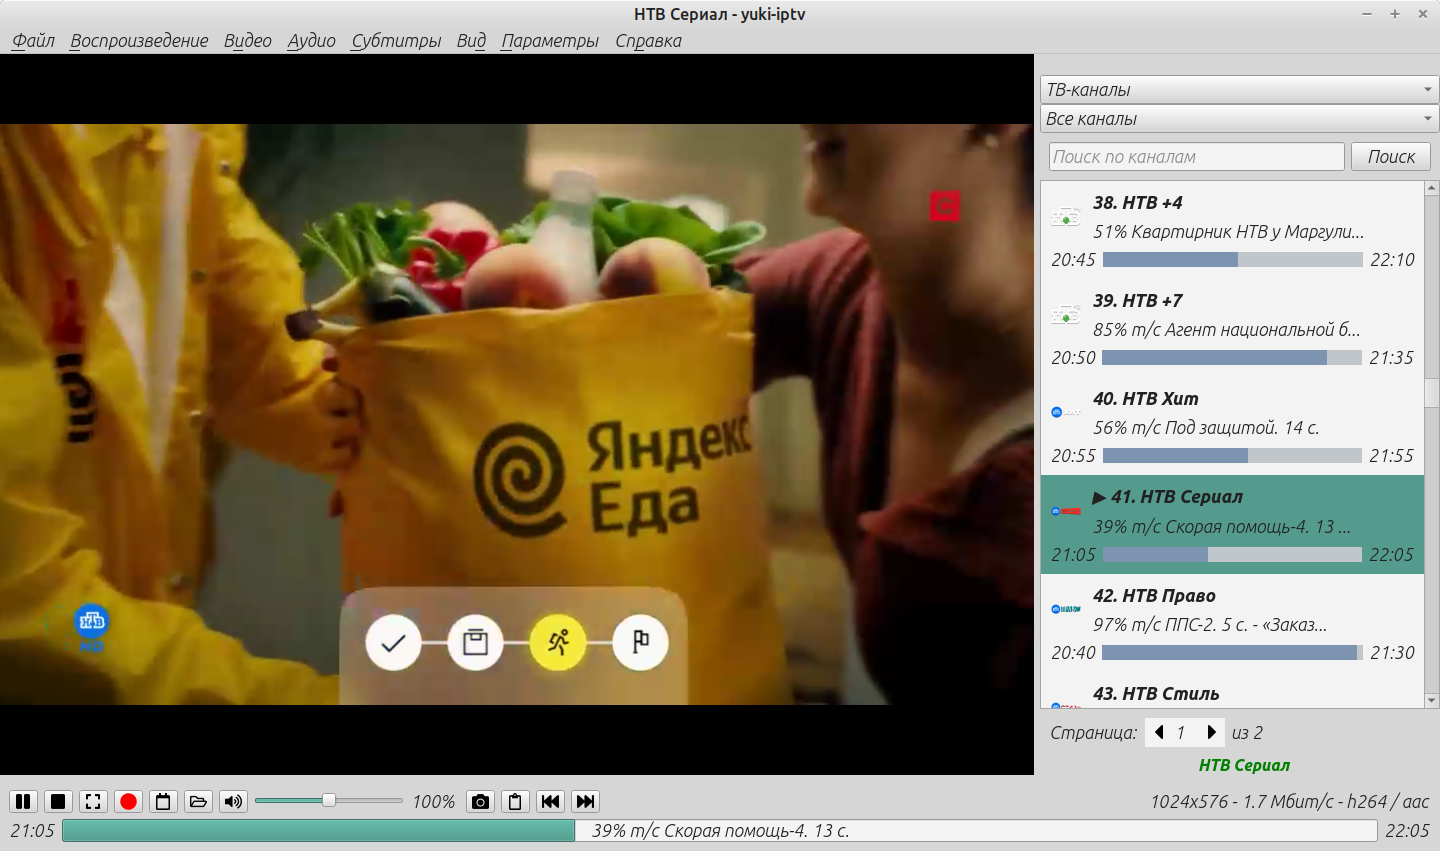This screenshot has height=851, width=1440.
Task: Open the Файл menu
Action: [33, 41]
